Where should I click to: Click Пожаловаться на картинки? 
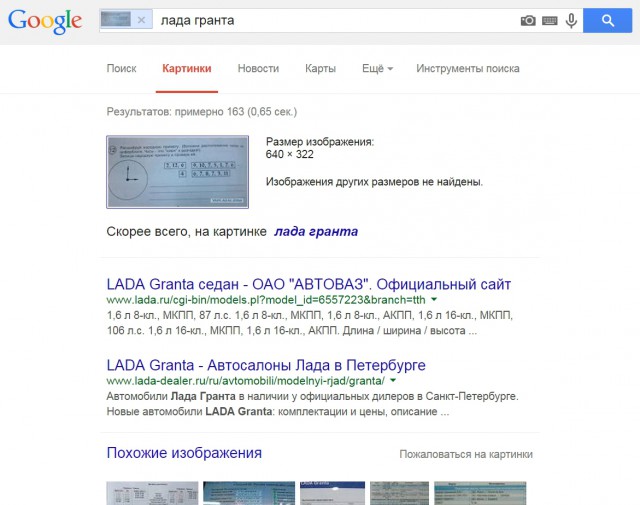(466, 454)
